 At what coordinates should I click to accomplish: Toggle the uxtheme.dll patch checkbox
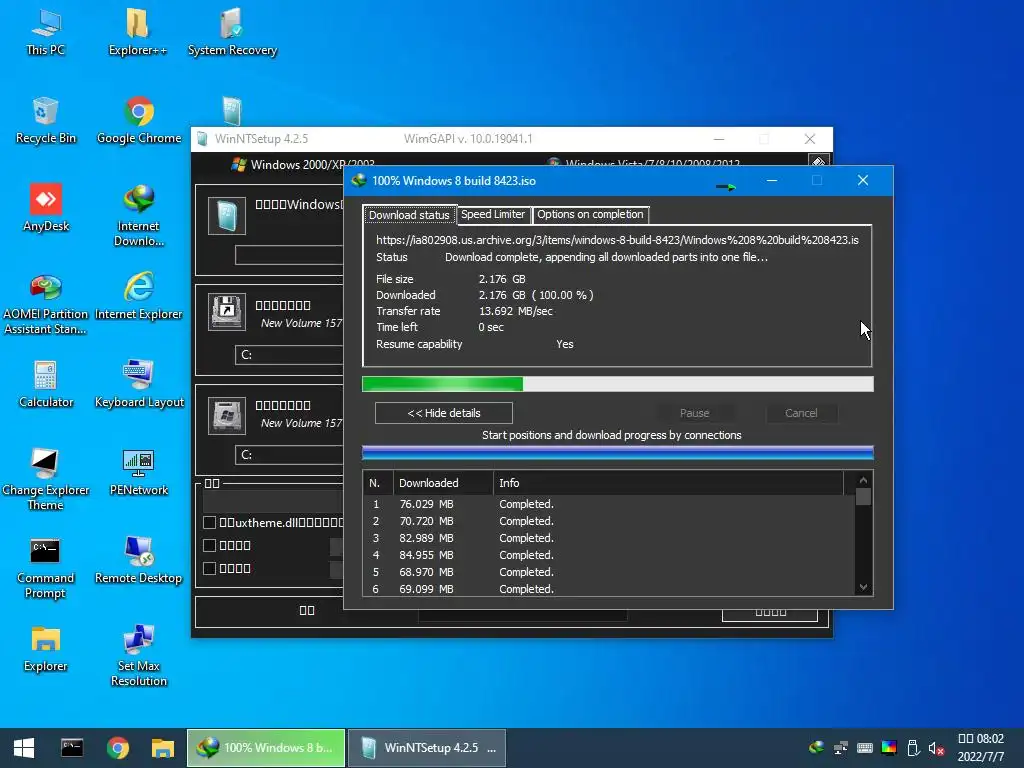(x=210, y=522)
